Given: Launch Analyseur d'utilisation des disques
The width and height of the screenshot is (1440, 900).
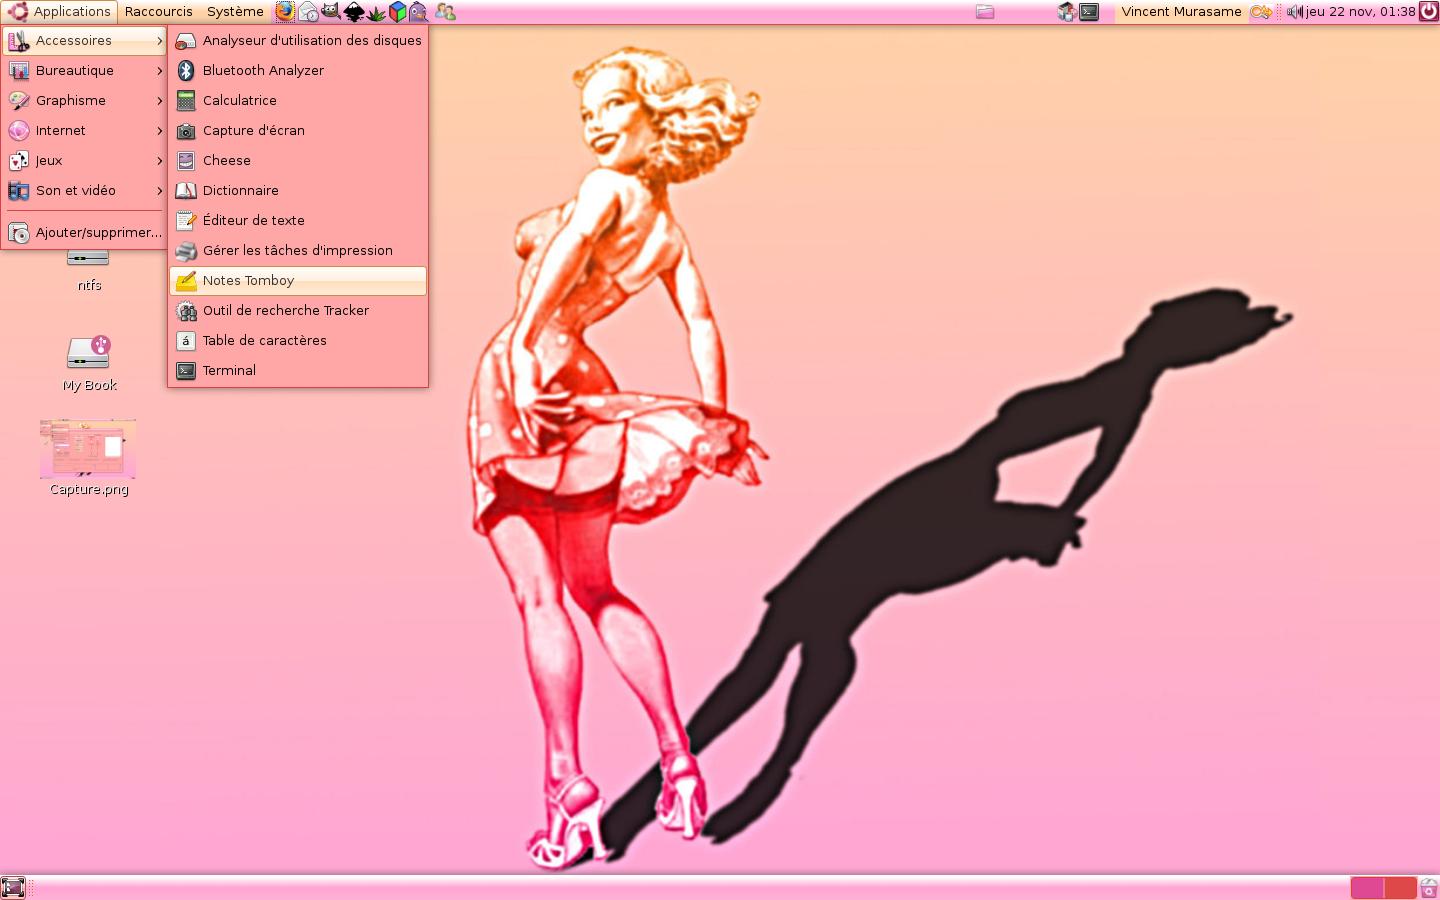Looking at the screenshot, I should tap(298, 41).
